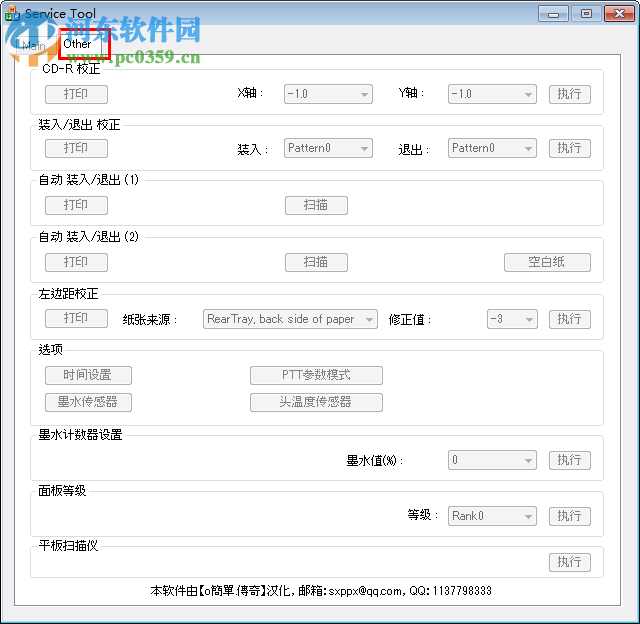Open the 等级 Rank0 dropdown
The height and width of the screenshot is (624, 640).
pos(492,516)
